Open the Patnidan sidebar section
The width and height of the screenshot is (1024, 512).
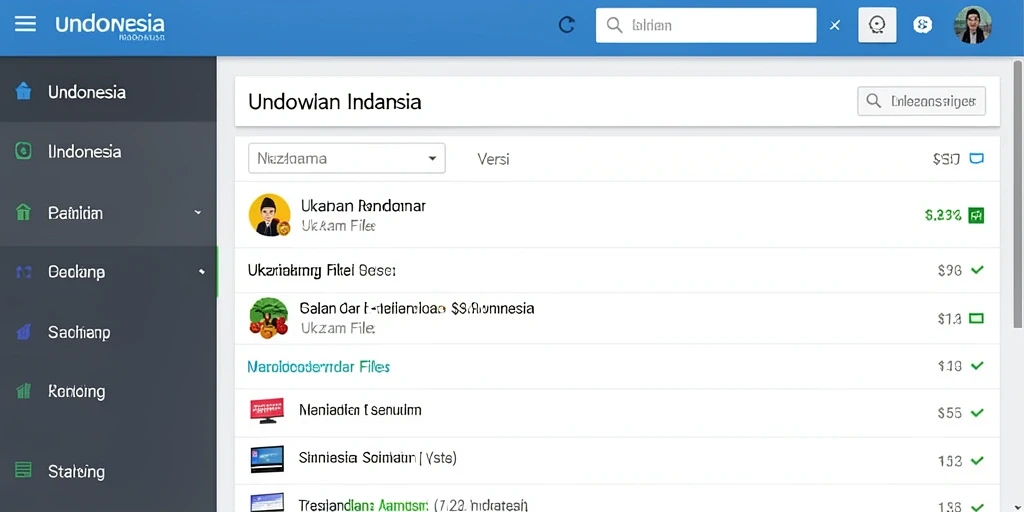tap(108, 213)
